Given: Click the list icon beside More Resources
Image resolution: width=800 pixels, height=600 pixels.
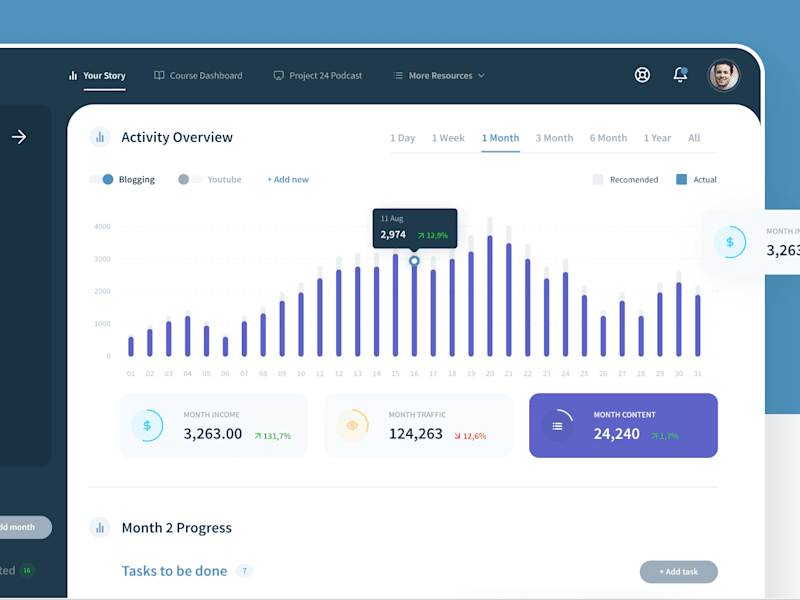Looking at the screenshot, I should click(398, 76).
